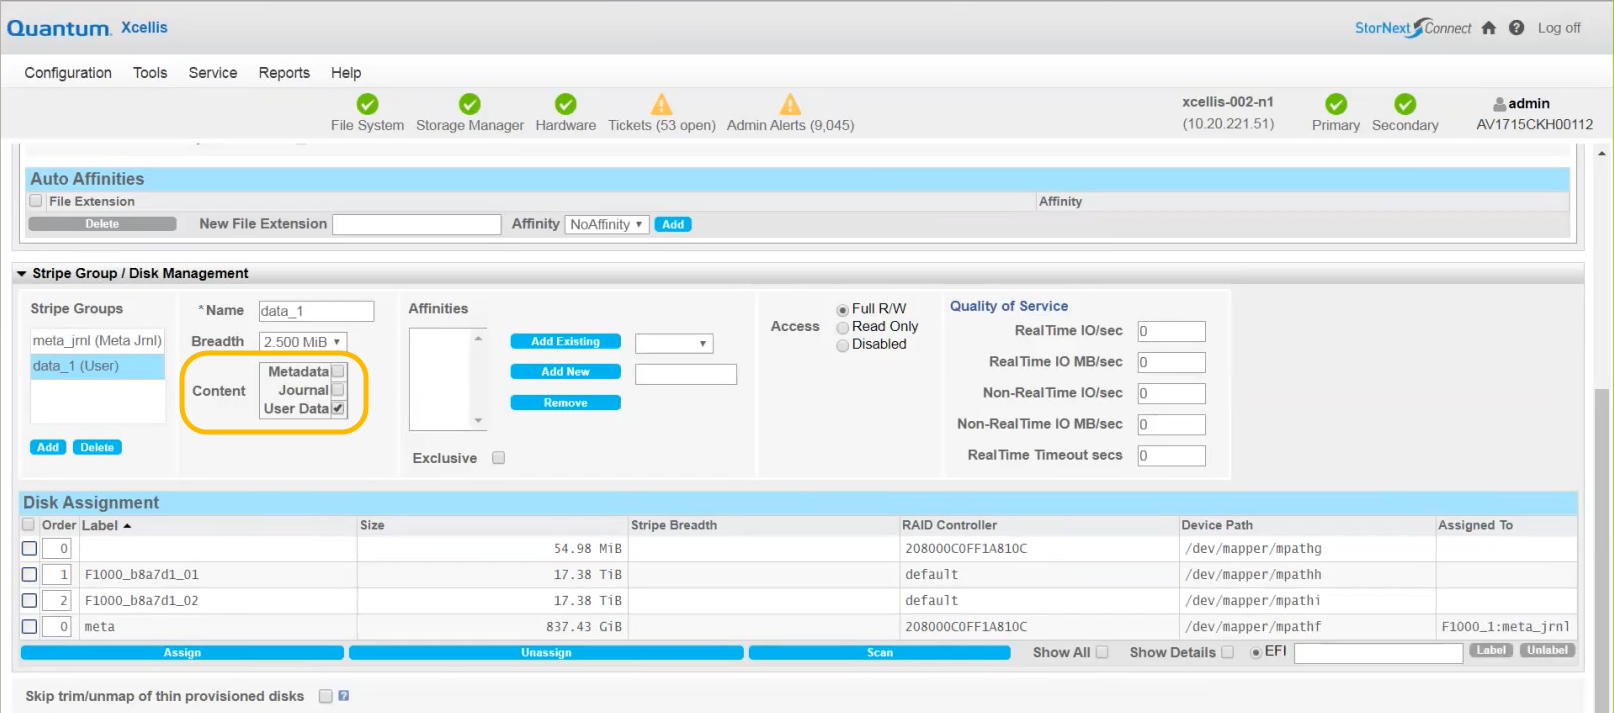Click the RealTime IO/sec field
The height and width of the screenshot is (713, 1614).
click(1171, 332)
